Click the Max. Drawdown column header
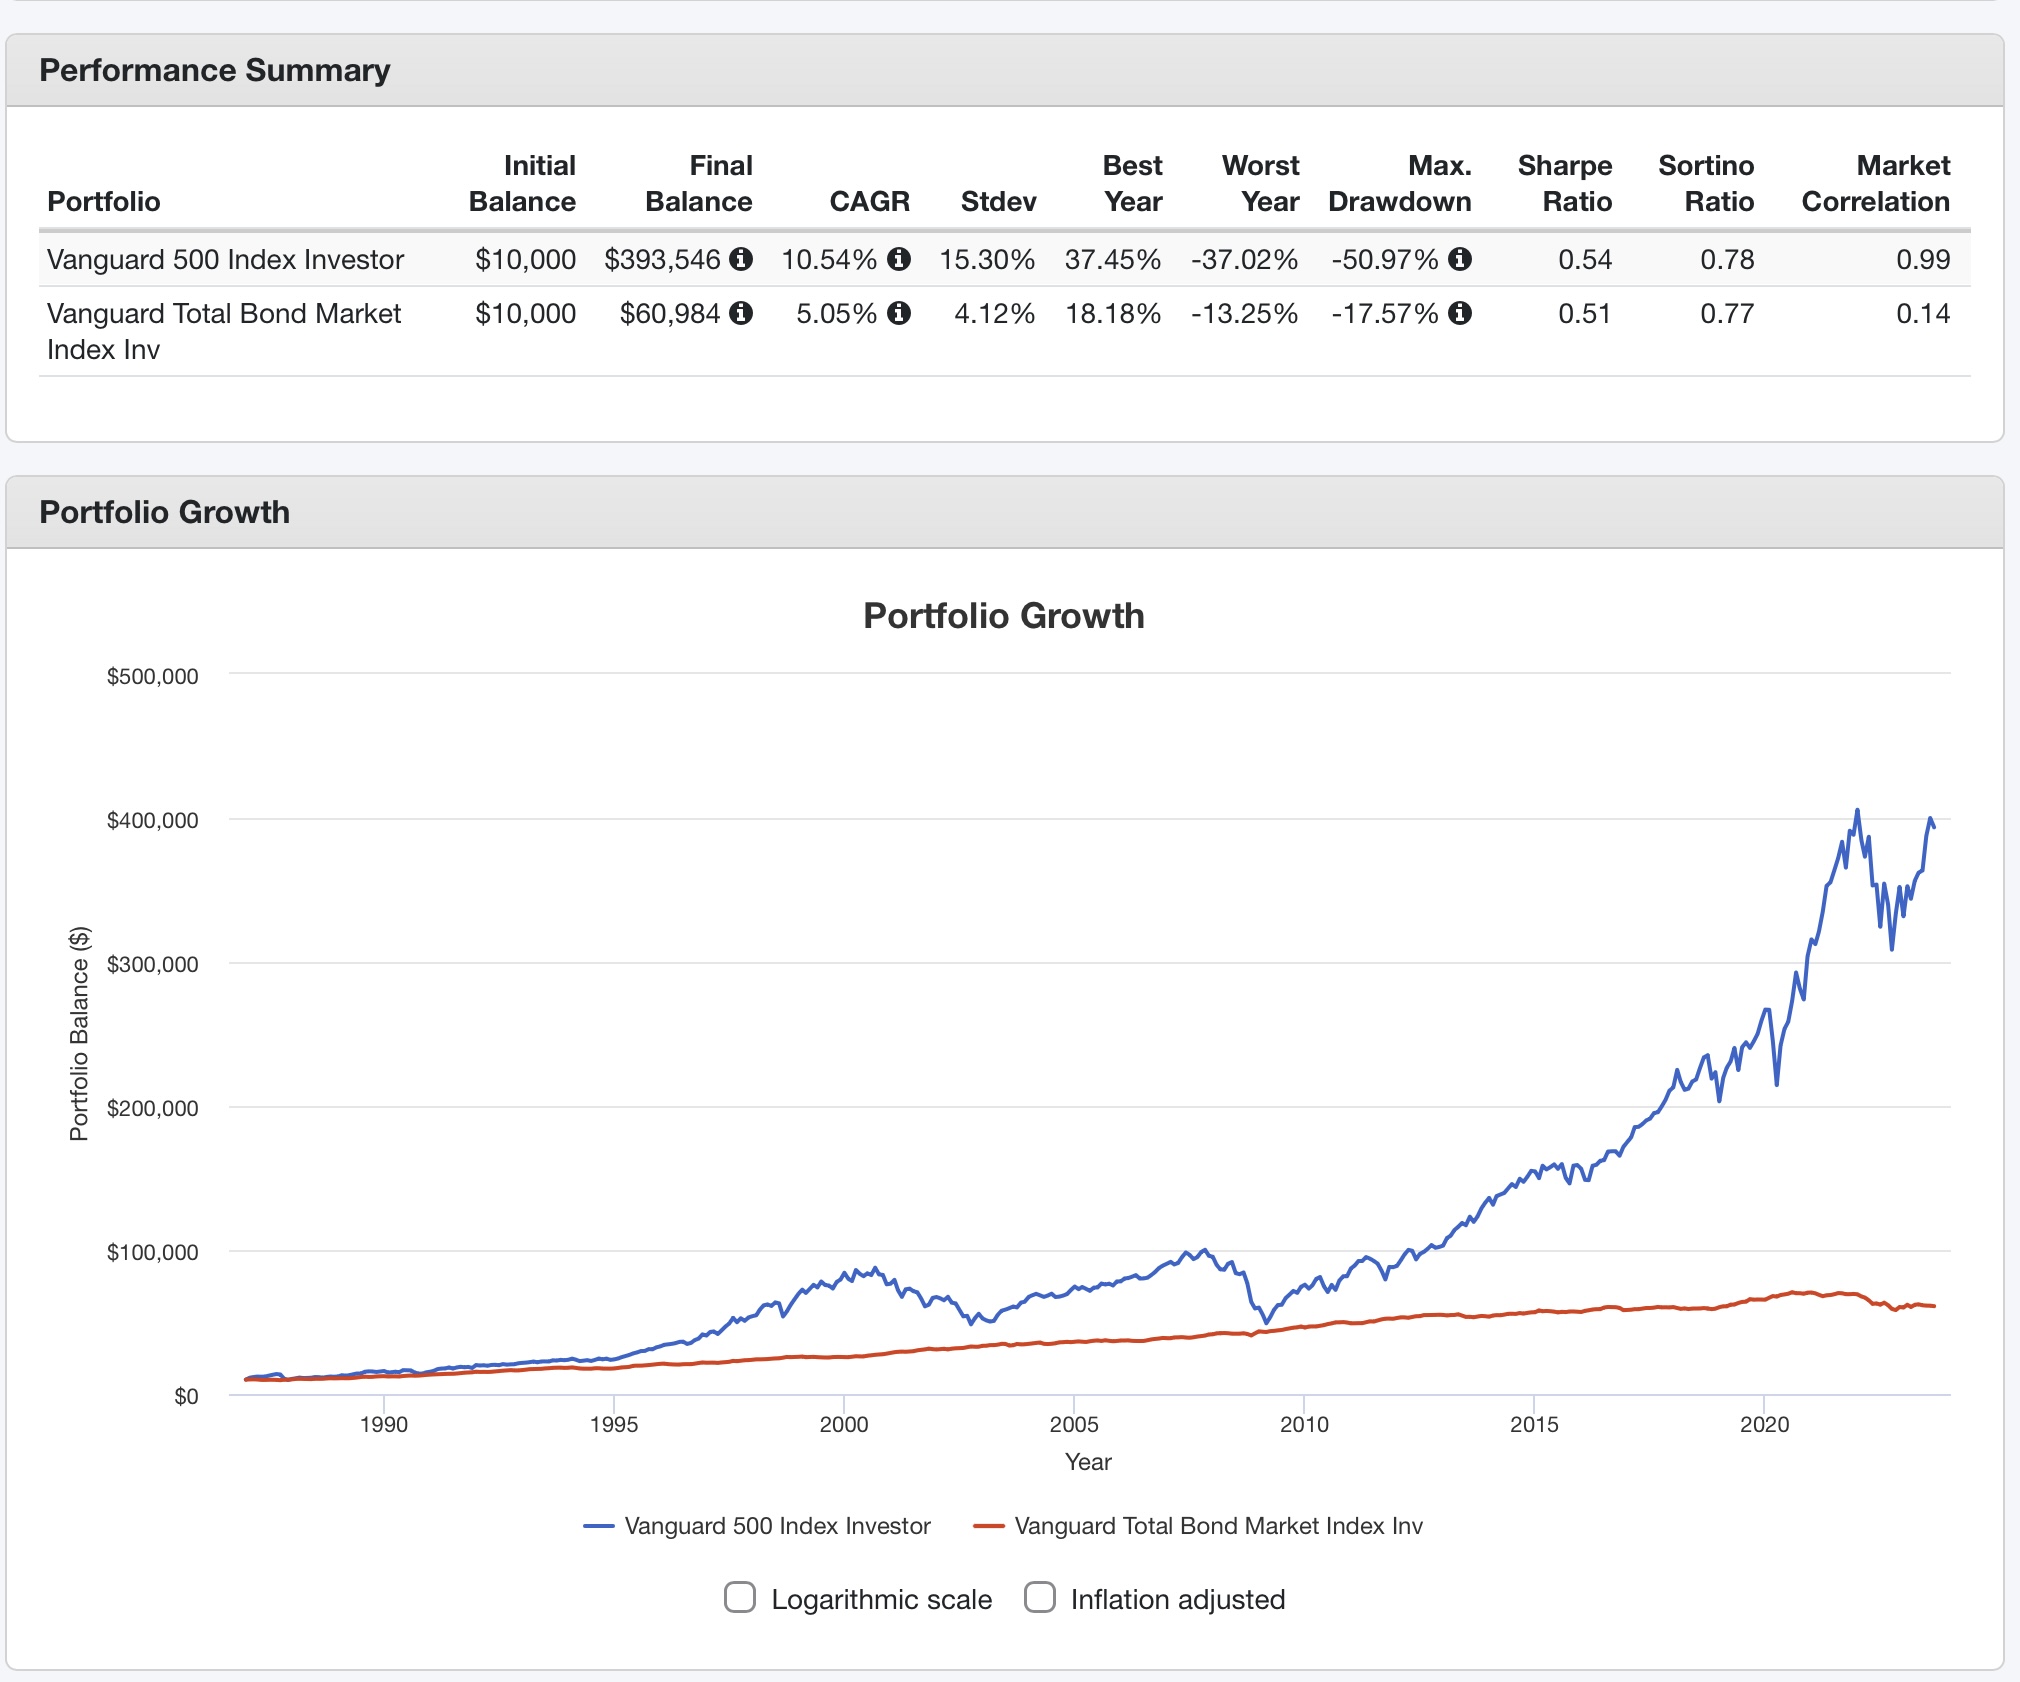2020x1682 pixels. (x=1400, y=183)
